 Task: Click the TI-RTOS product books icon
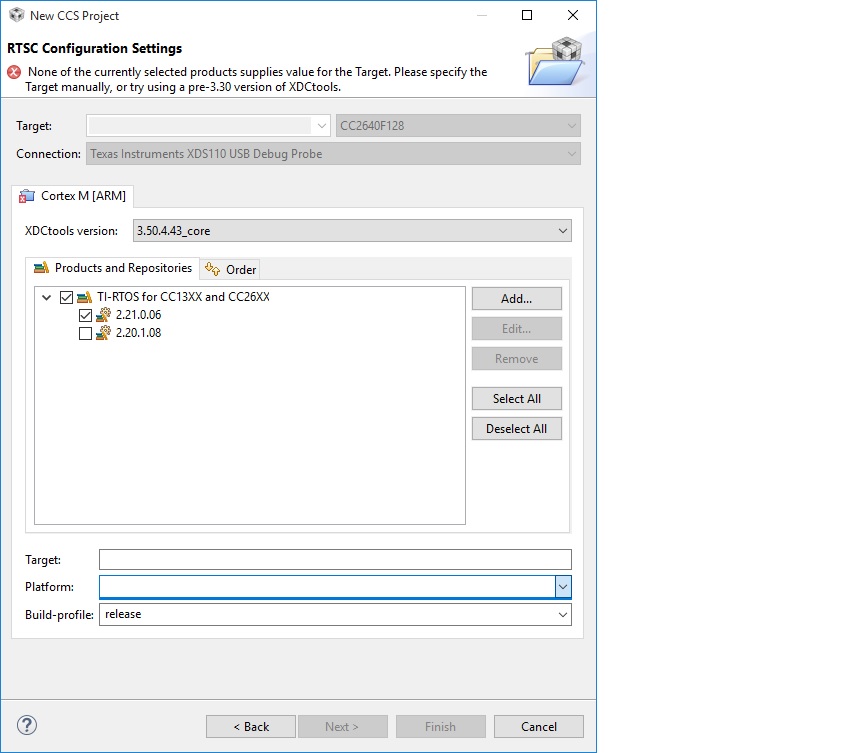[84, 297]
